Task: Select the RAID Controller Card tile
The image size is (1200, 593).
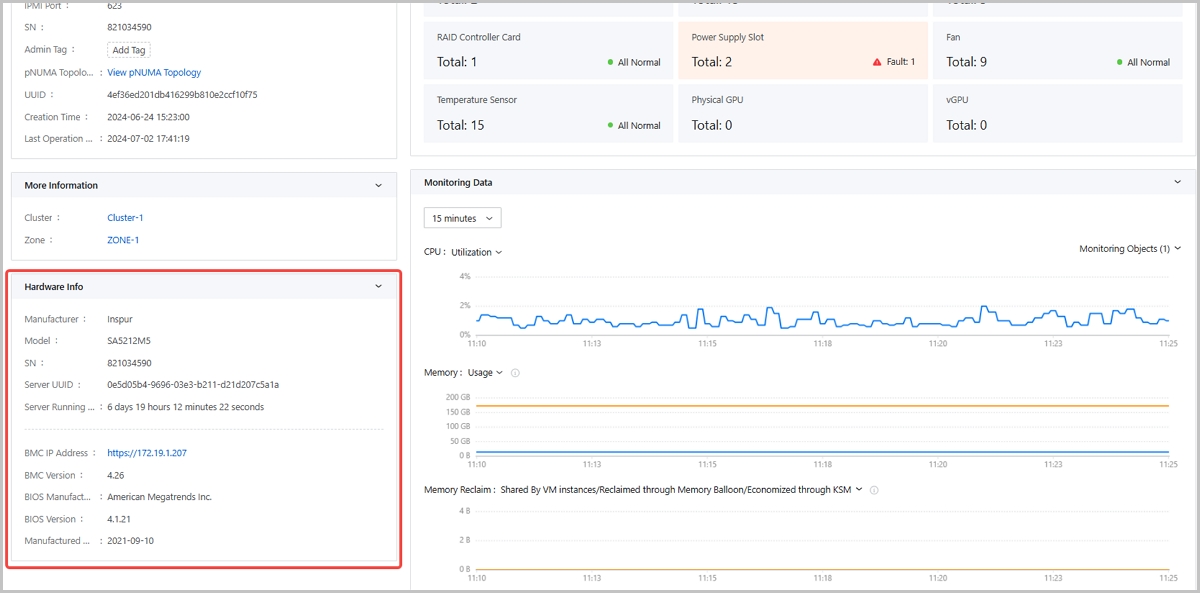Action: [548, 50]
